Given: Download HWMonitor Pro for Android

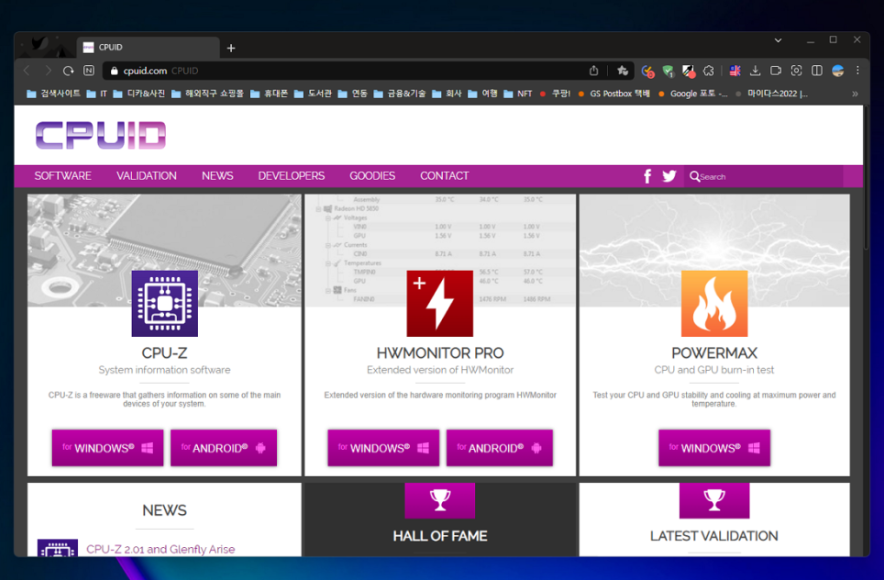Looking at the screenshot, I should tap(500, 448).
